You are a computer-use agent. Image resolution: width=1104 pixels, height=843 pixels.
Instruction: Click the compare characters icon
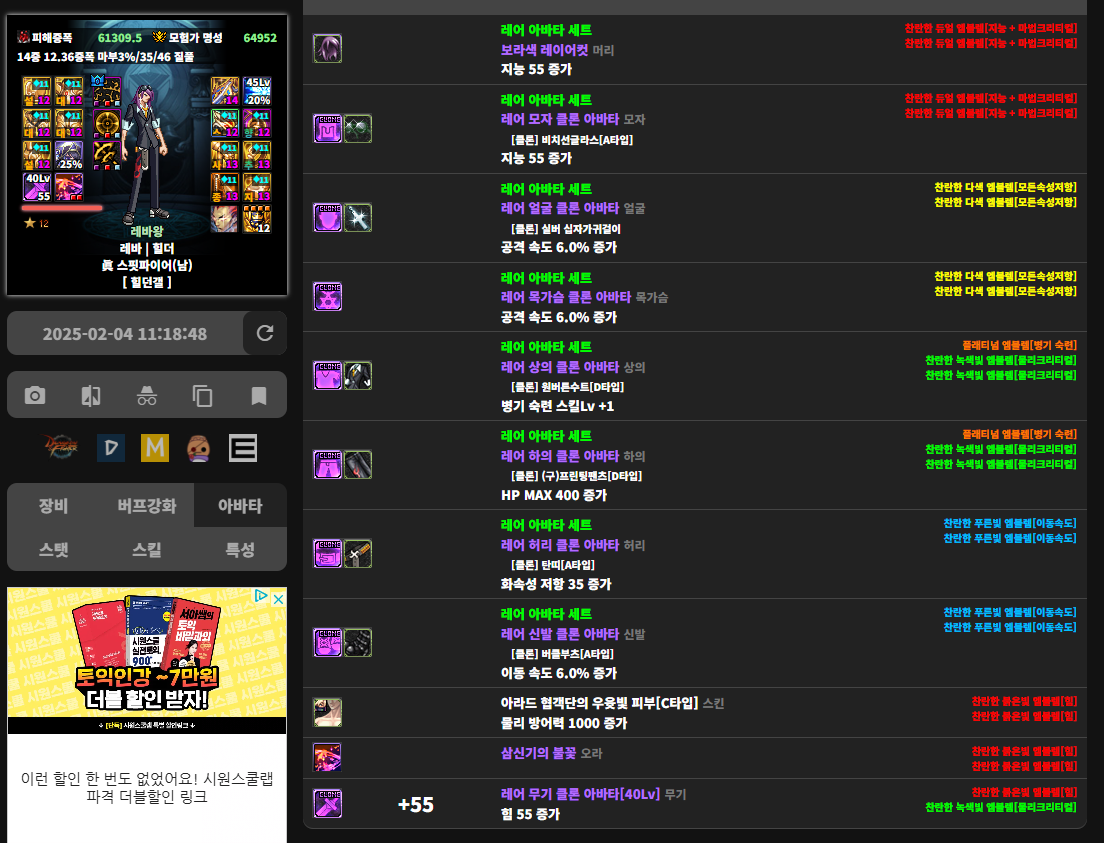(91, 396)
